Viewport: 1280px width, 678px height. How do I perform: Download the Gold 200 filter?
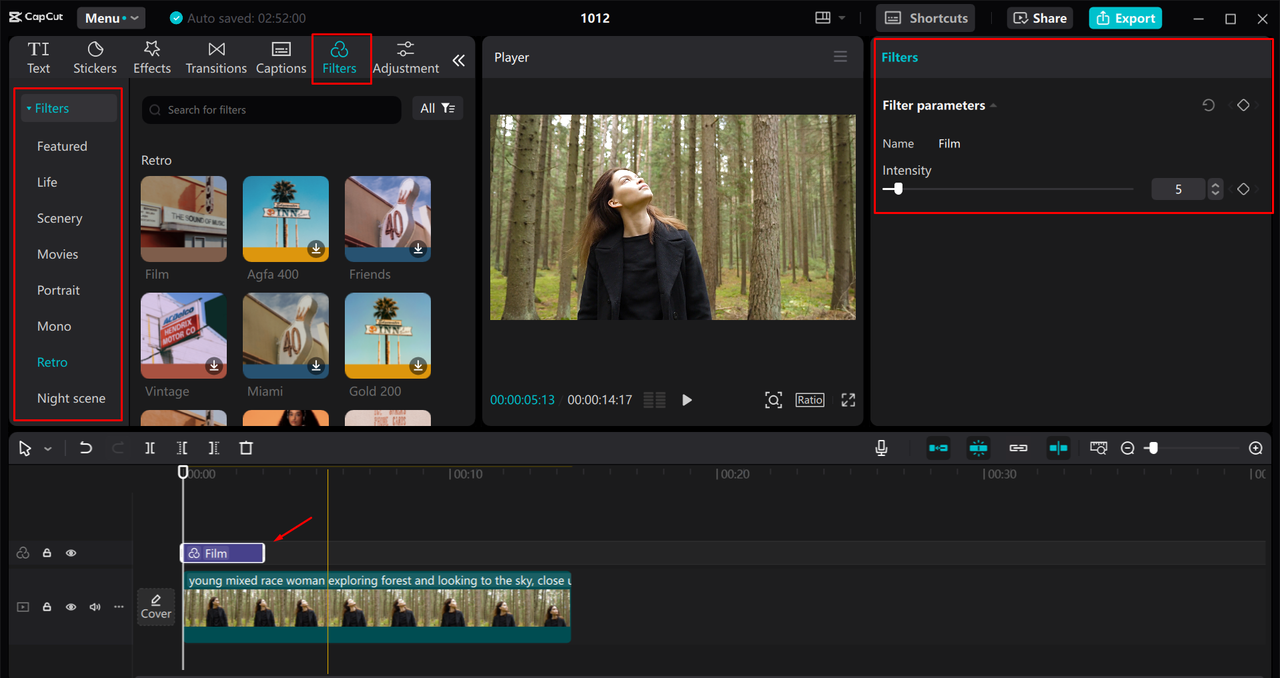tap(418, 366)
